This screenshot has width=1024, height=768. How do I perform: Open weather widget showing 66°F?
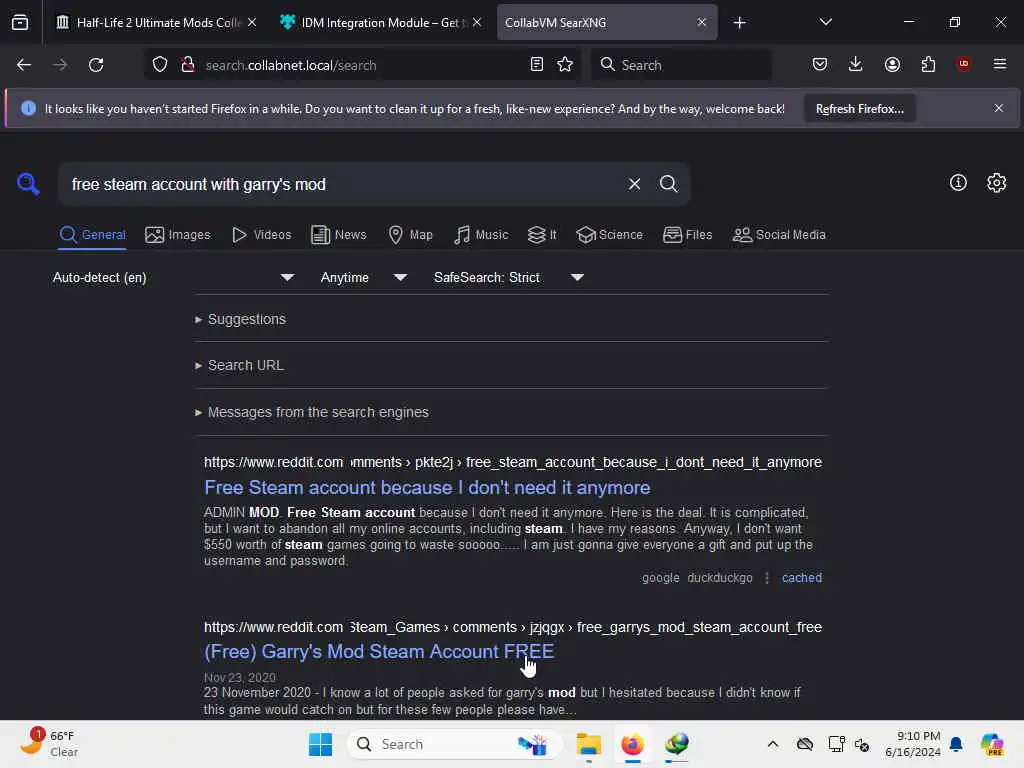(x=49, y=743)
